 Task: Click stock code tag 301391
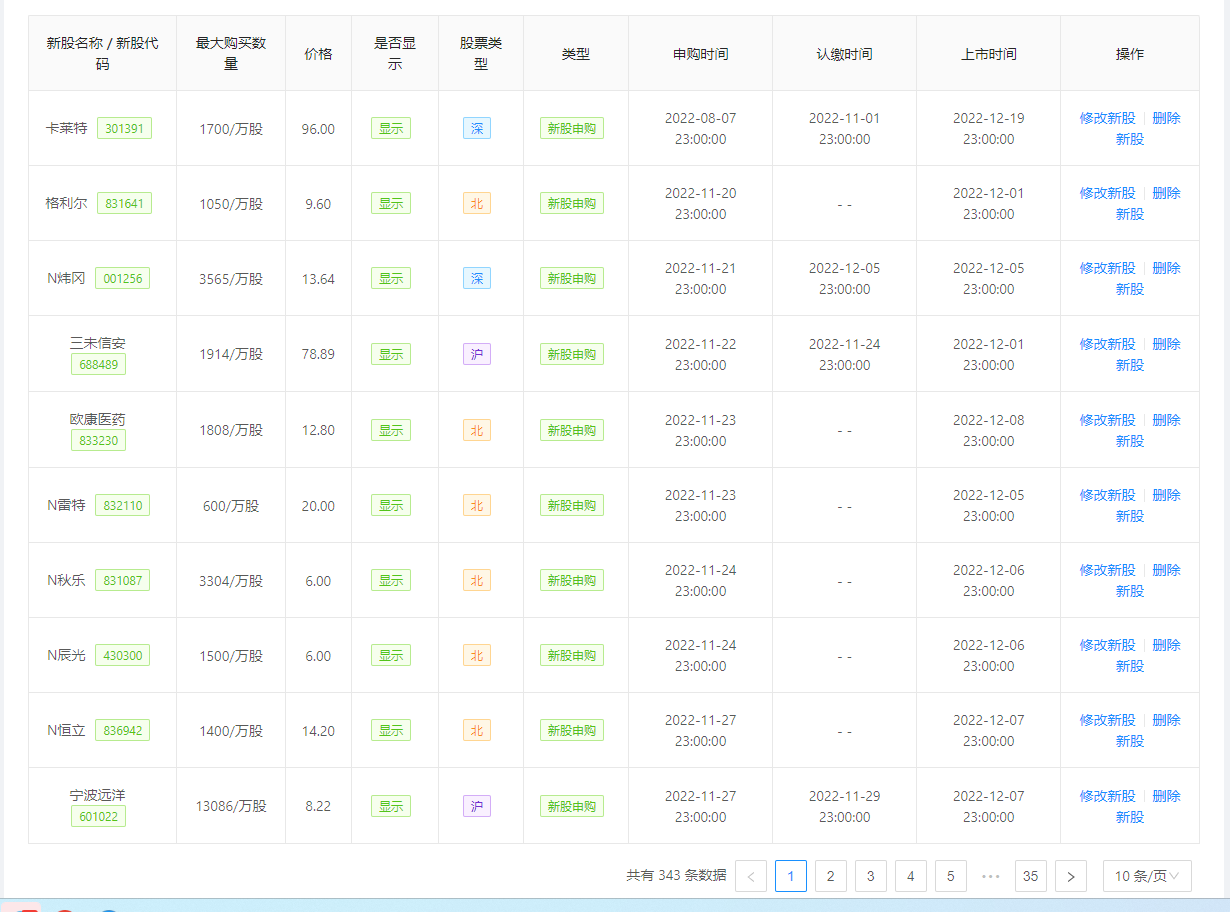tap(124, 128)
